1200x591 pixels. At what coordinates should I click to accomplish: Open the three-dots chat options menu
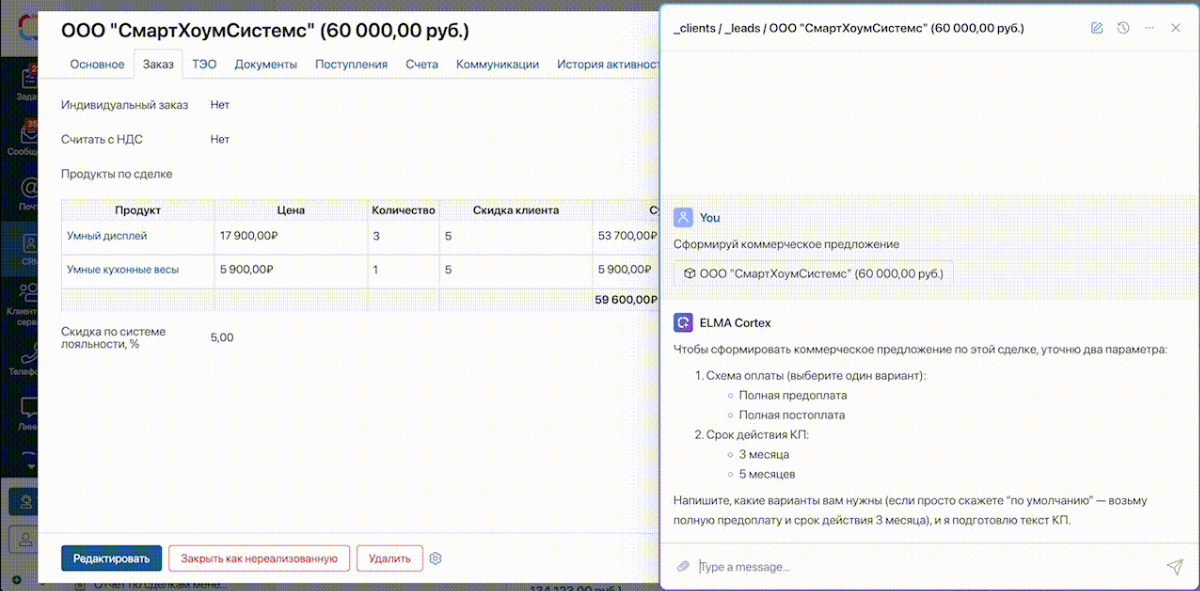click(1149, 28)
